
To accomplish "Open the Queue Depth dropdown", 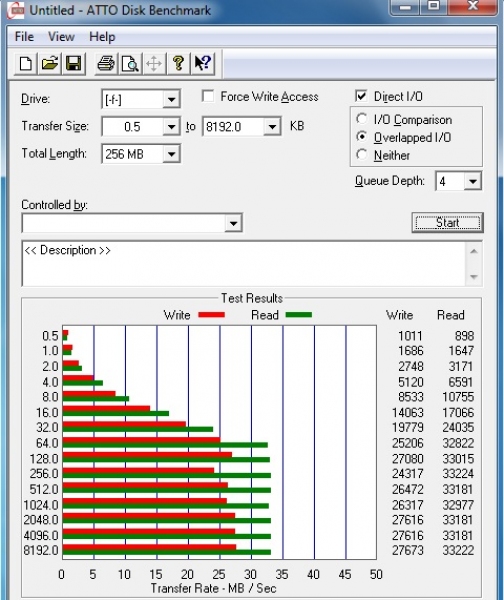I will pyautogui.click(x=473, y=181).
